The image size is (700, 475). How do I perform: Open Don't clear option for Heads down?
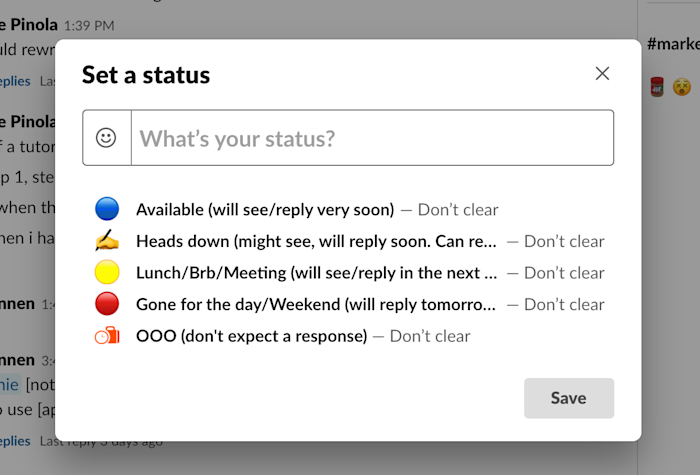[564, 241]
